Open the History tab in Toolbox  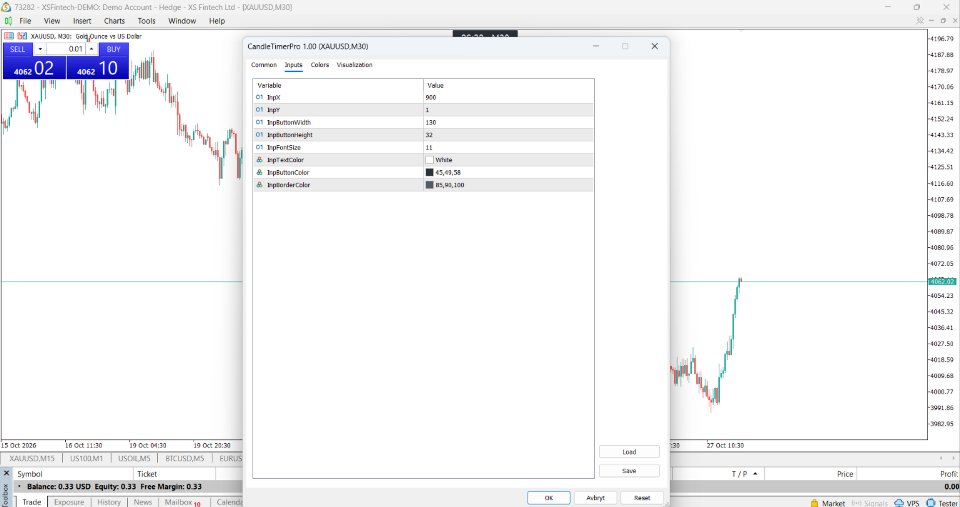click(x=109, y=502)
